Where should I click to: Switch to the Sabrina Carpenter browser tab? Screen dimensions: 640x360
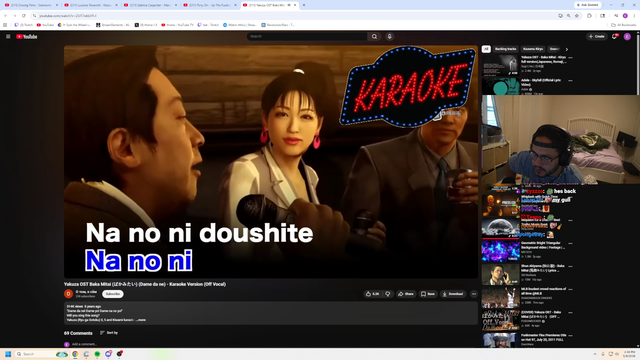149,5
